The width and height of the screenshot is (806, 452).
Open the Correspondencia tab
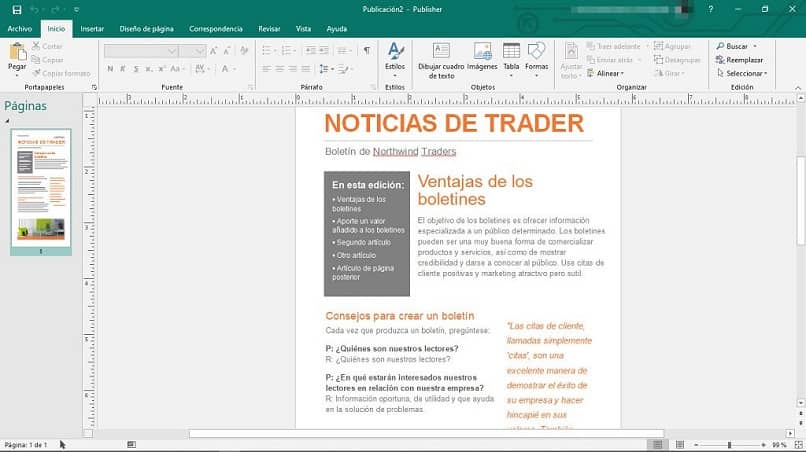pyautogui.click(x=216, y=29)
